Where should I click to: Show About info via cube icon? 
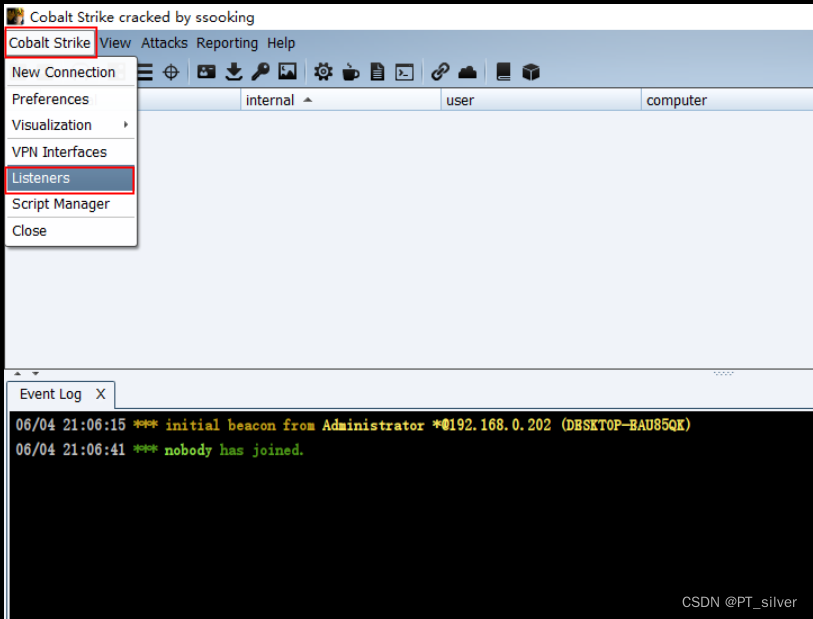click(531, 72)
